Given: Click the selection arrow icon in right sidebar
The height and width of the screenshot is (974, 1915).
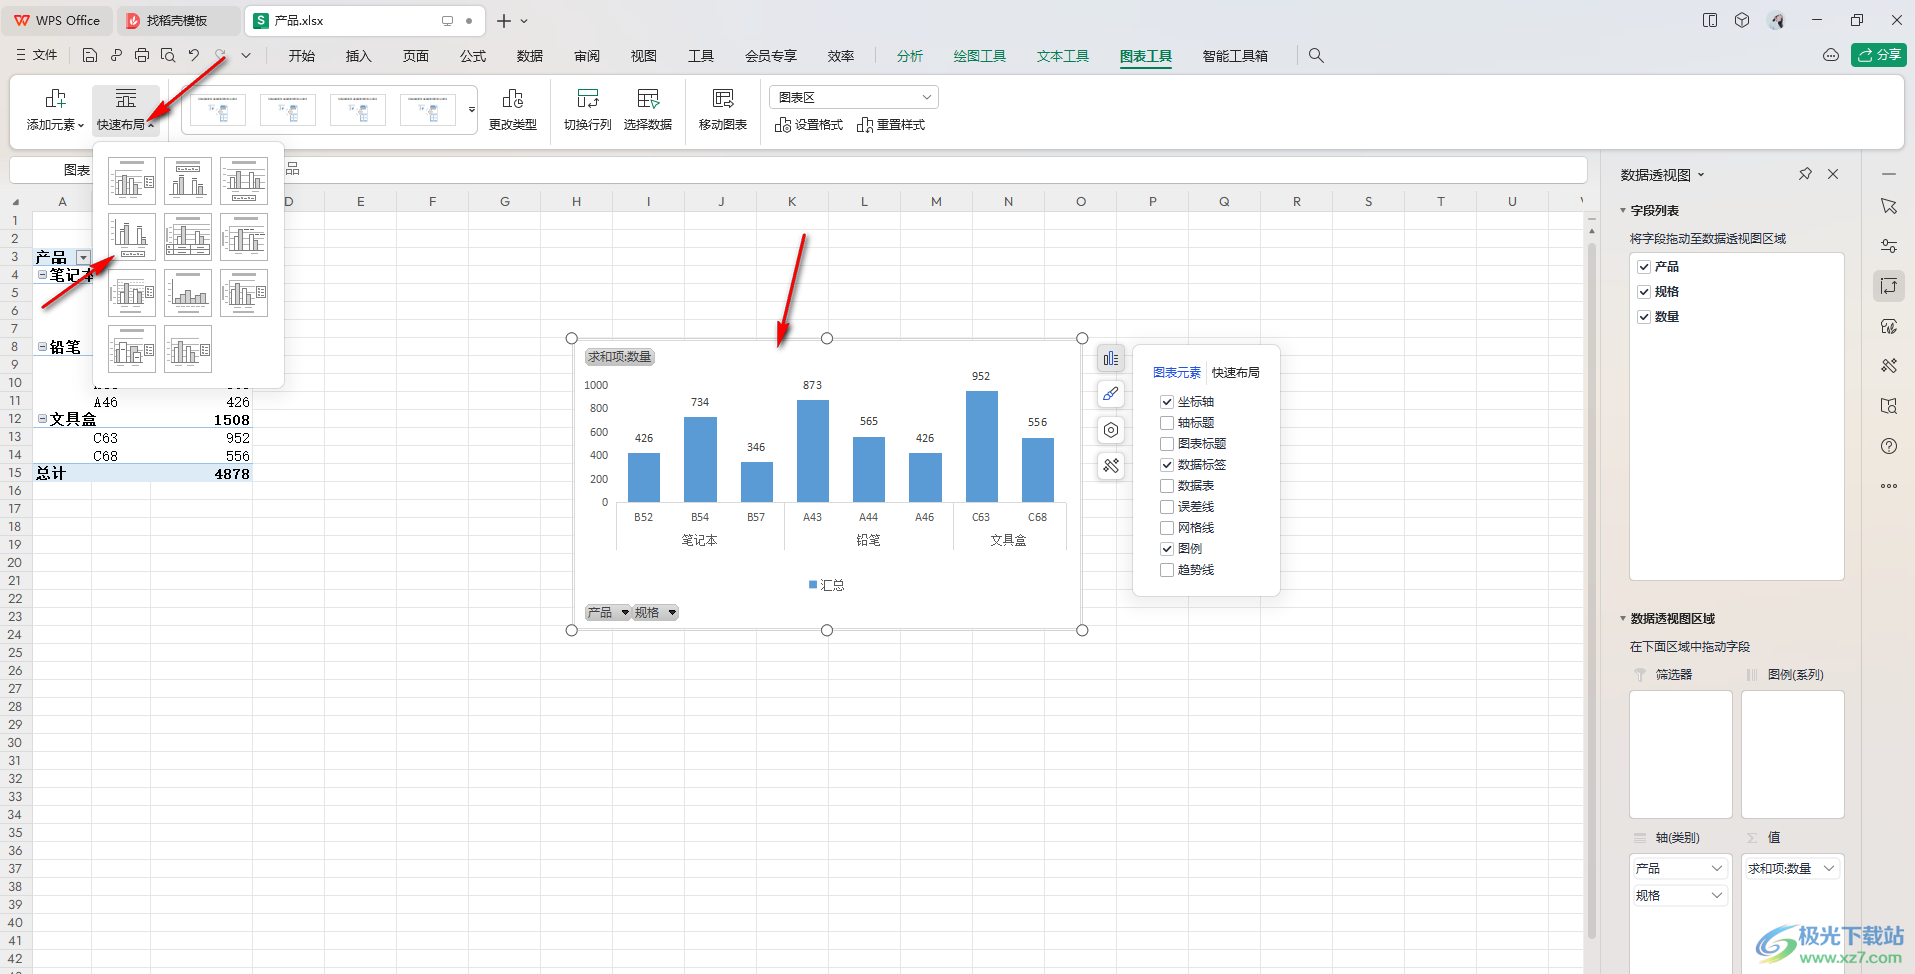Looking at the screenshot, I should click(x=1889, y=206).
